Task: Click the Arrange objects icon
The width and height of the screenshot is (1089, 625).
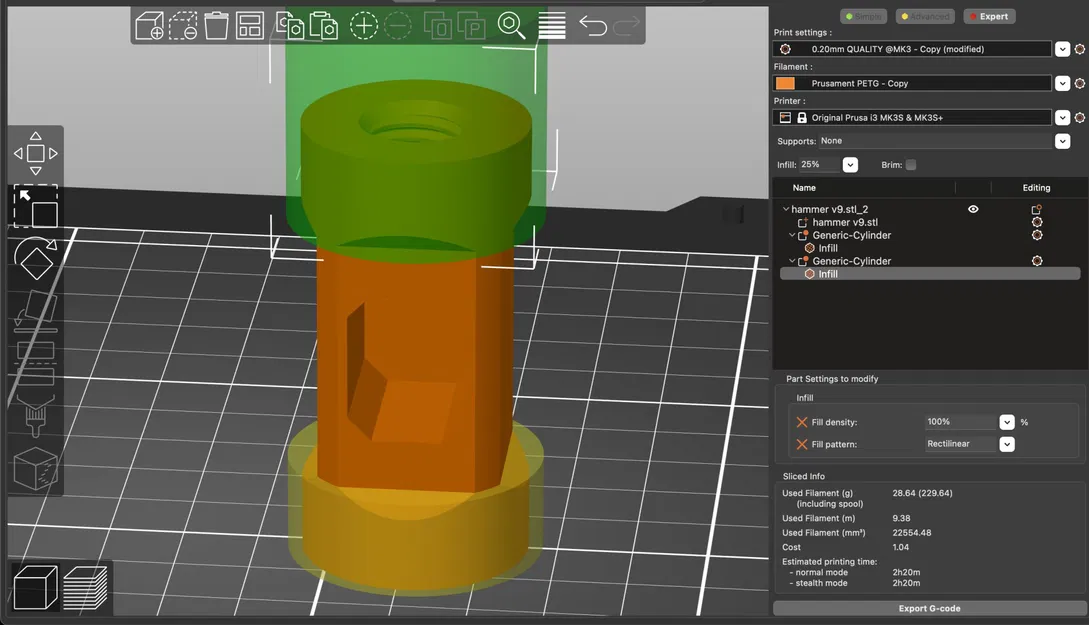Action: [x=250, y=26]
